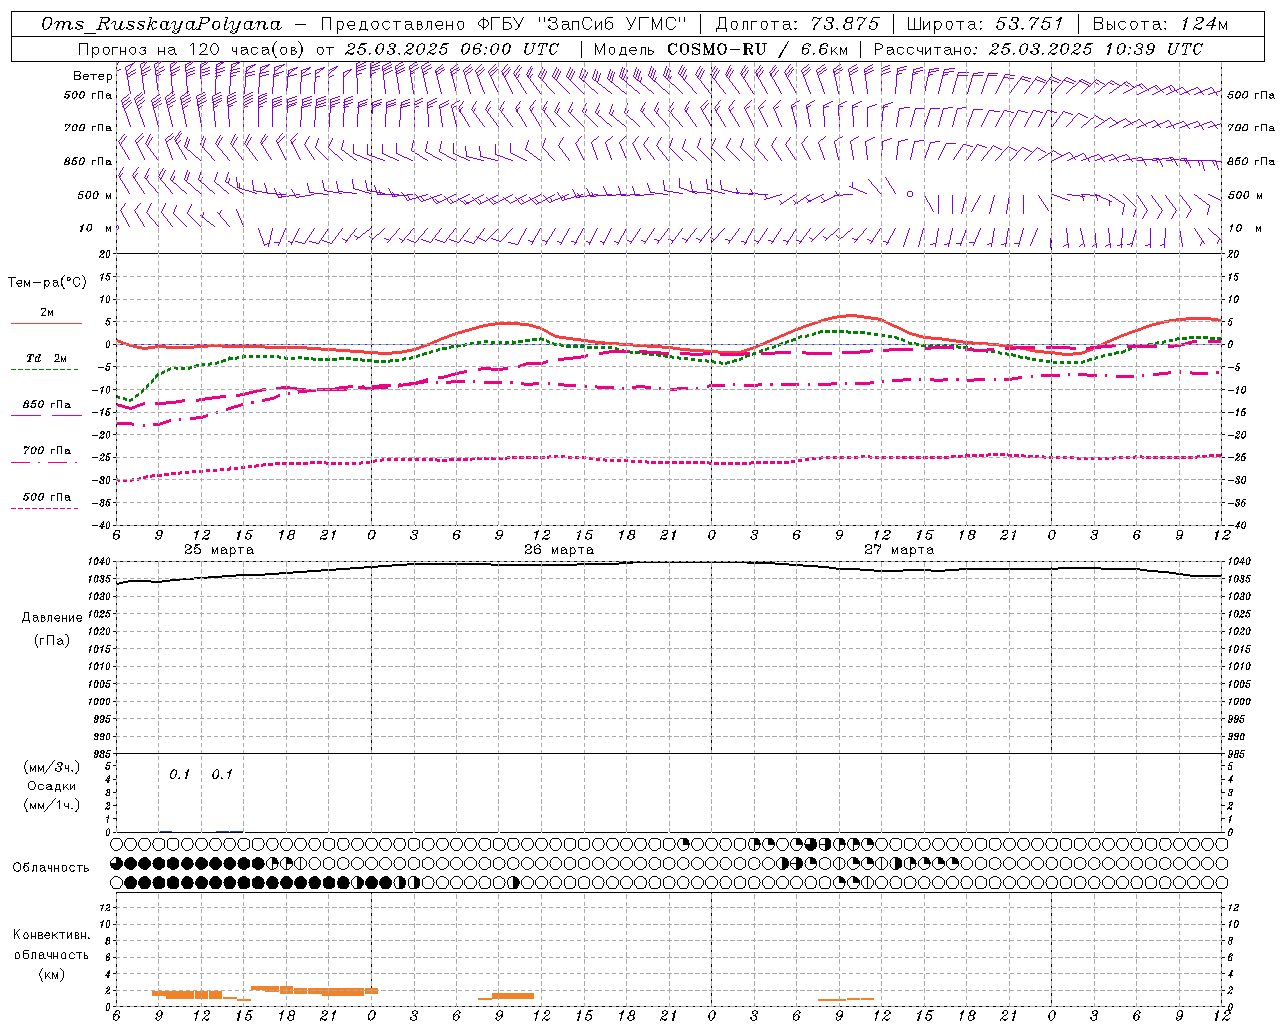This screenshot has width=1280, height=1024.
Task: Select the 500 гПа temperature legend entry
Action: [47, 496]
